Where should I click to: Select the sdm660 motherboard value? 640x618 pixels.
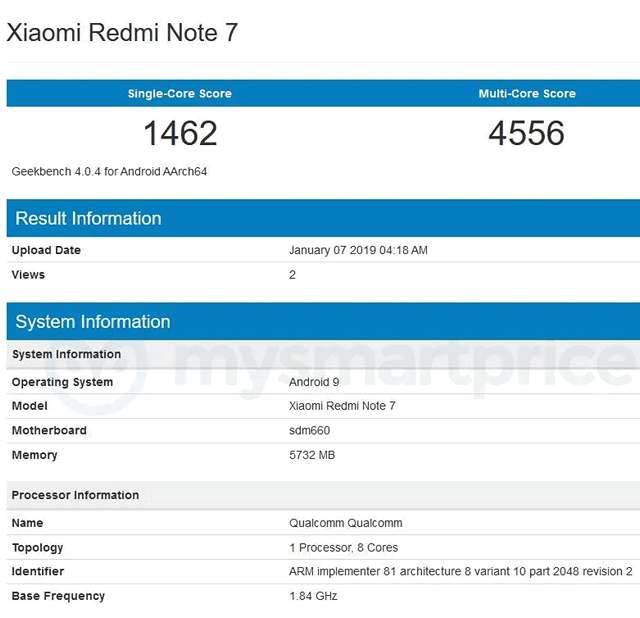tap(309, 430)
